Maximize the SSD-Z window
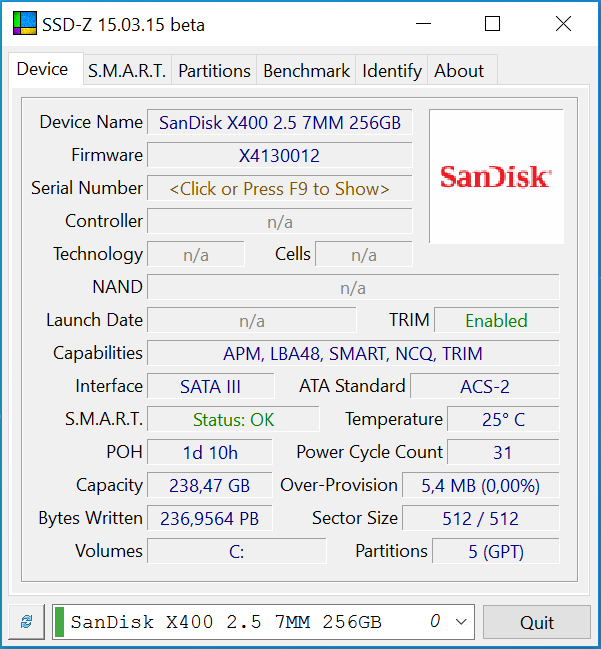The width and height of the screenshot is (601, 649). click(x=493, y=24)
